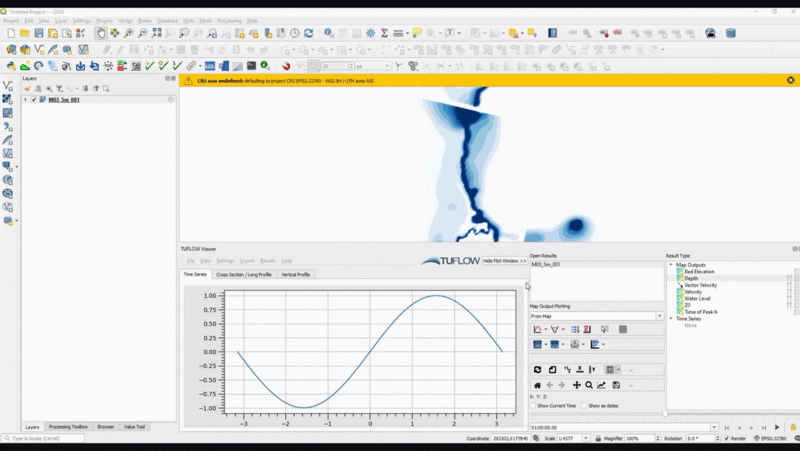Select Water Level result type

coord(698,298)
